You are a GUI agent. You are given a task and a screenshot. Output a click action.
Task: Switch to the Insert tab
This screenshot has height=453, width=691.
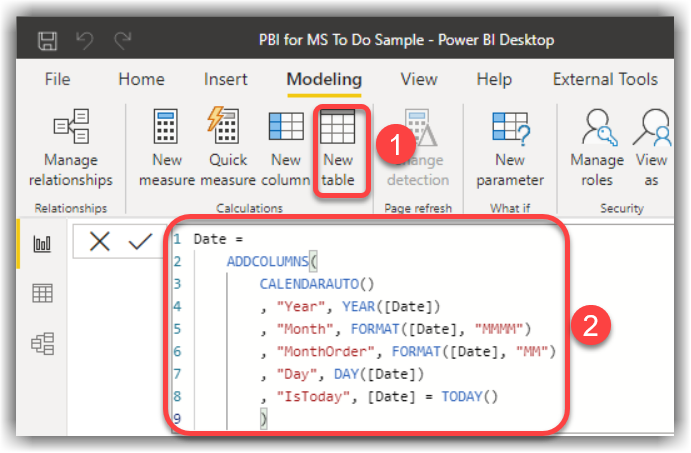(x=226, y=79)
